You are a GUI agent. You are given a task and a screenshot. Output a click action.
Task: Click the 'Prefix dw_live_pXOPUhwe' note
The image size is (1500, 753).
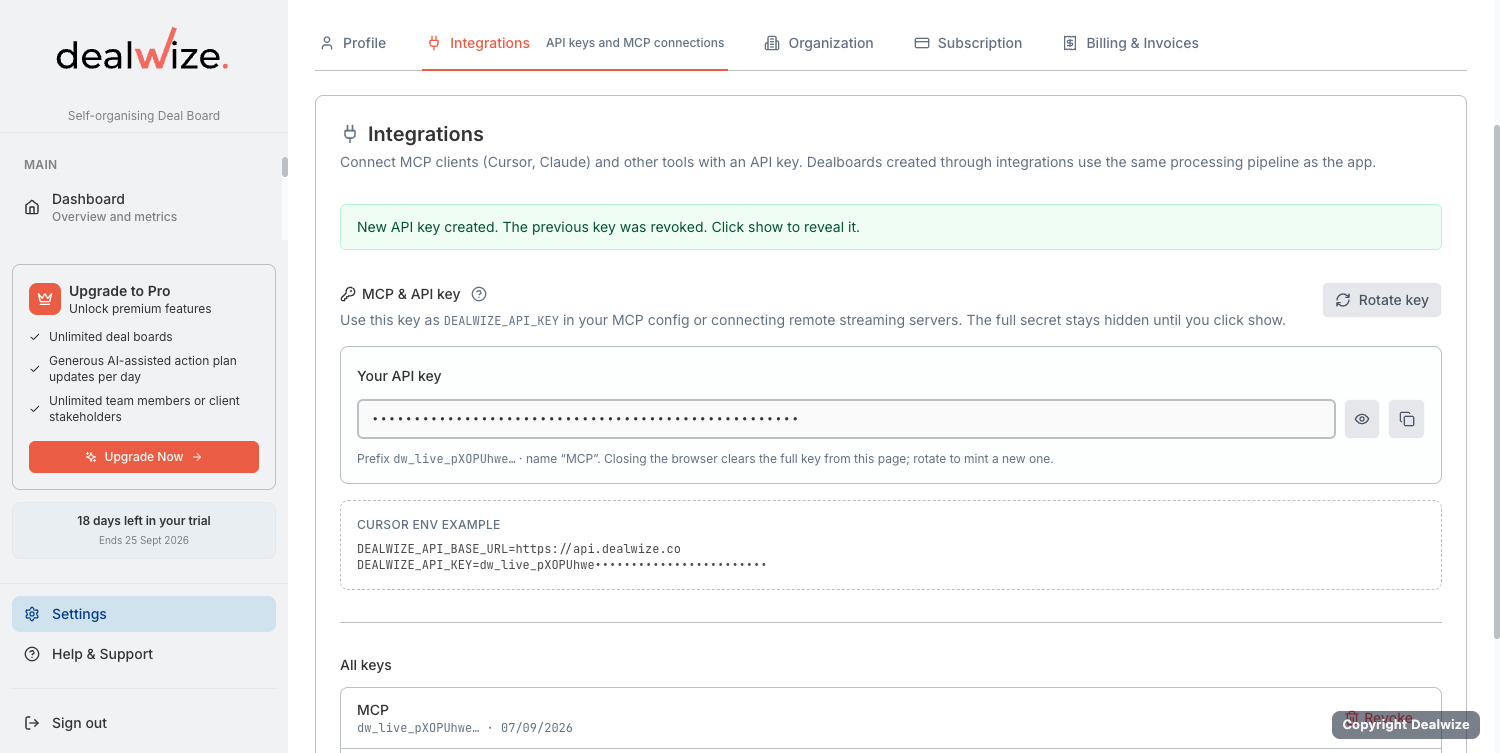coord(705,459)
